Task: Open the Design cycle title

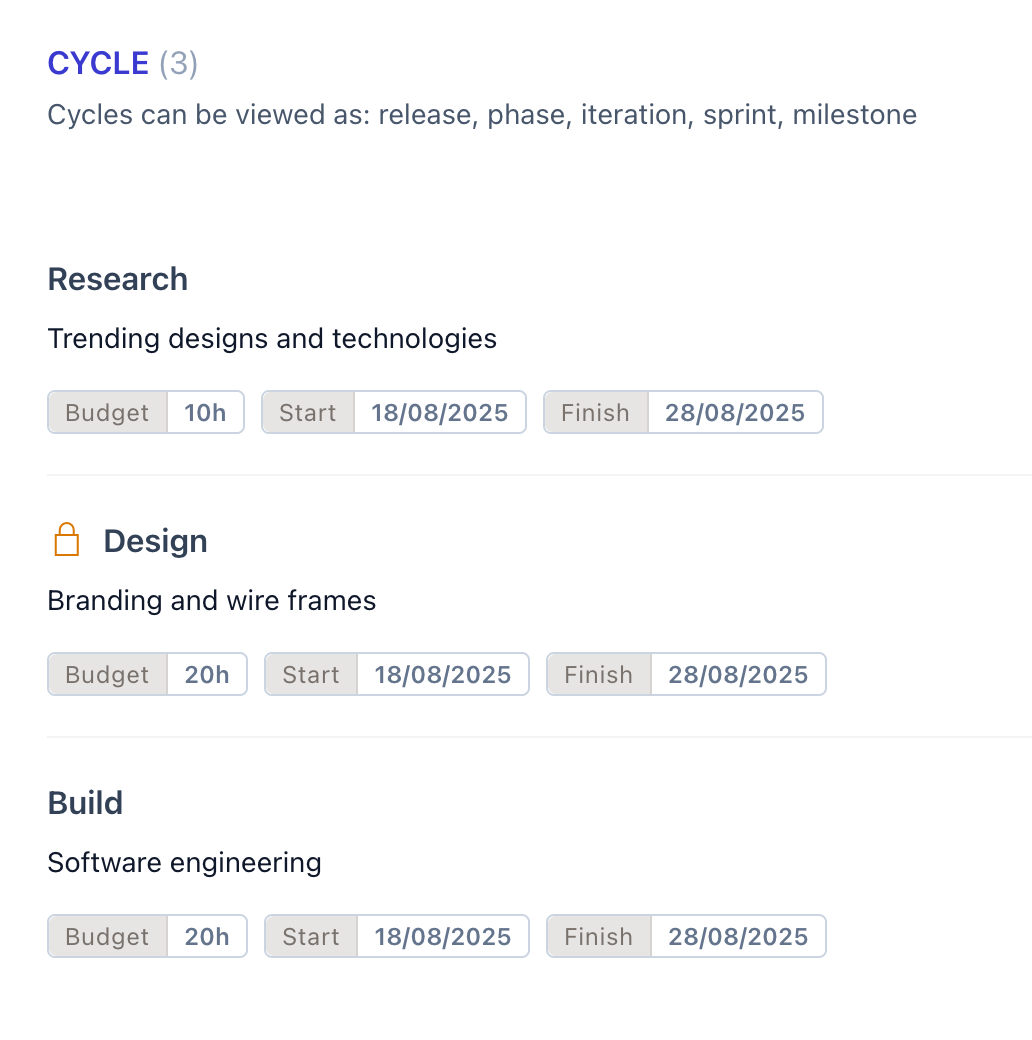Action: point(155,541)
